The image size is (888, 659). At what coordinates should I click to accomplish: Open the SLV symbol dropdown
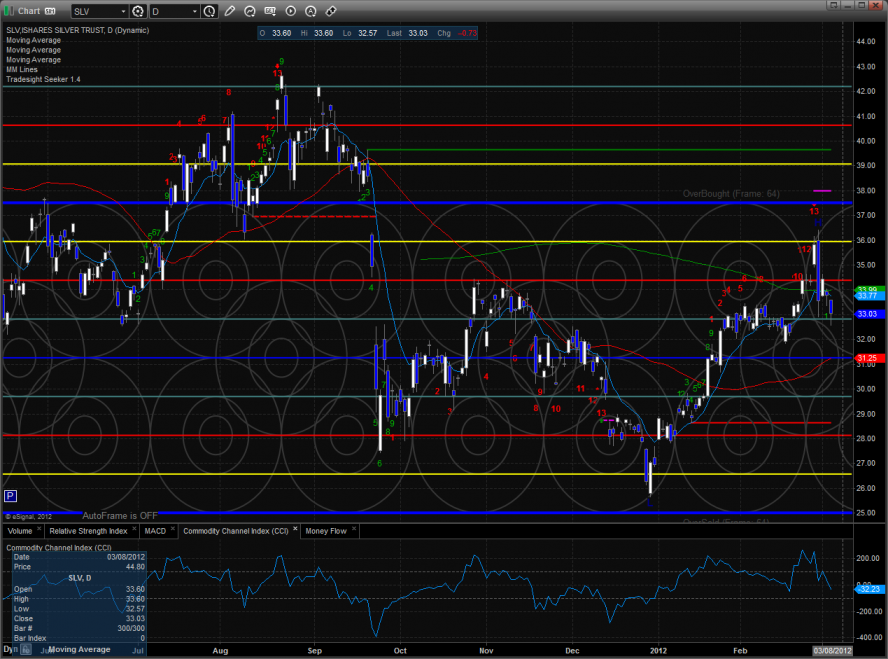click(x=123, y=12)
